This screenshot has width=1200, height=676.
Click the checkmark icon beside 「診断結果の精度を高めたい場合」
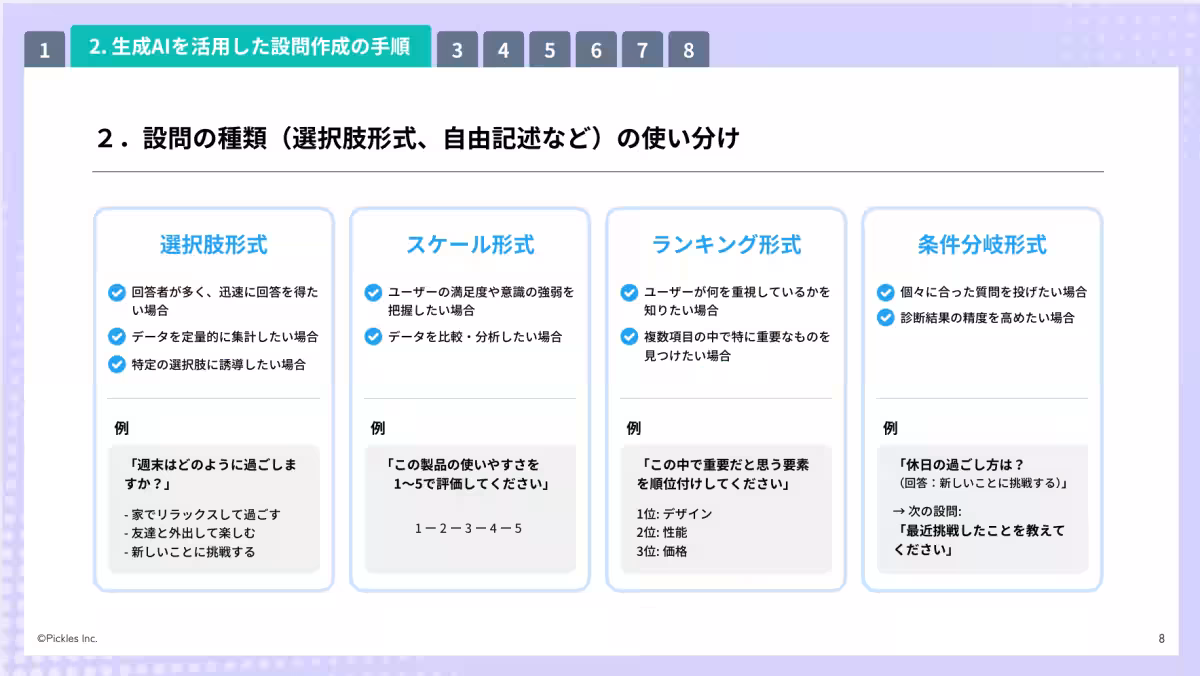pos(884,318)
